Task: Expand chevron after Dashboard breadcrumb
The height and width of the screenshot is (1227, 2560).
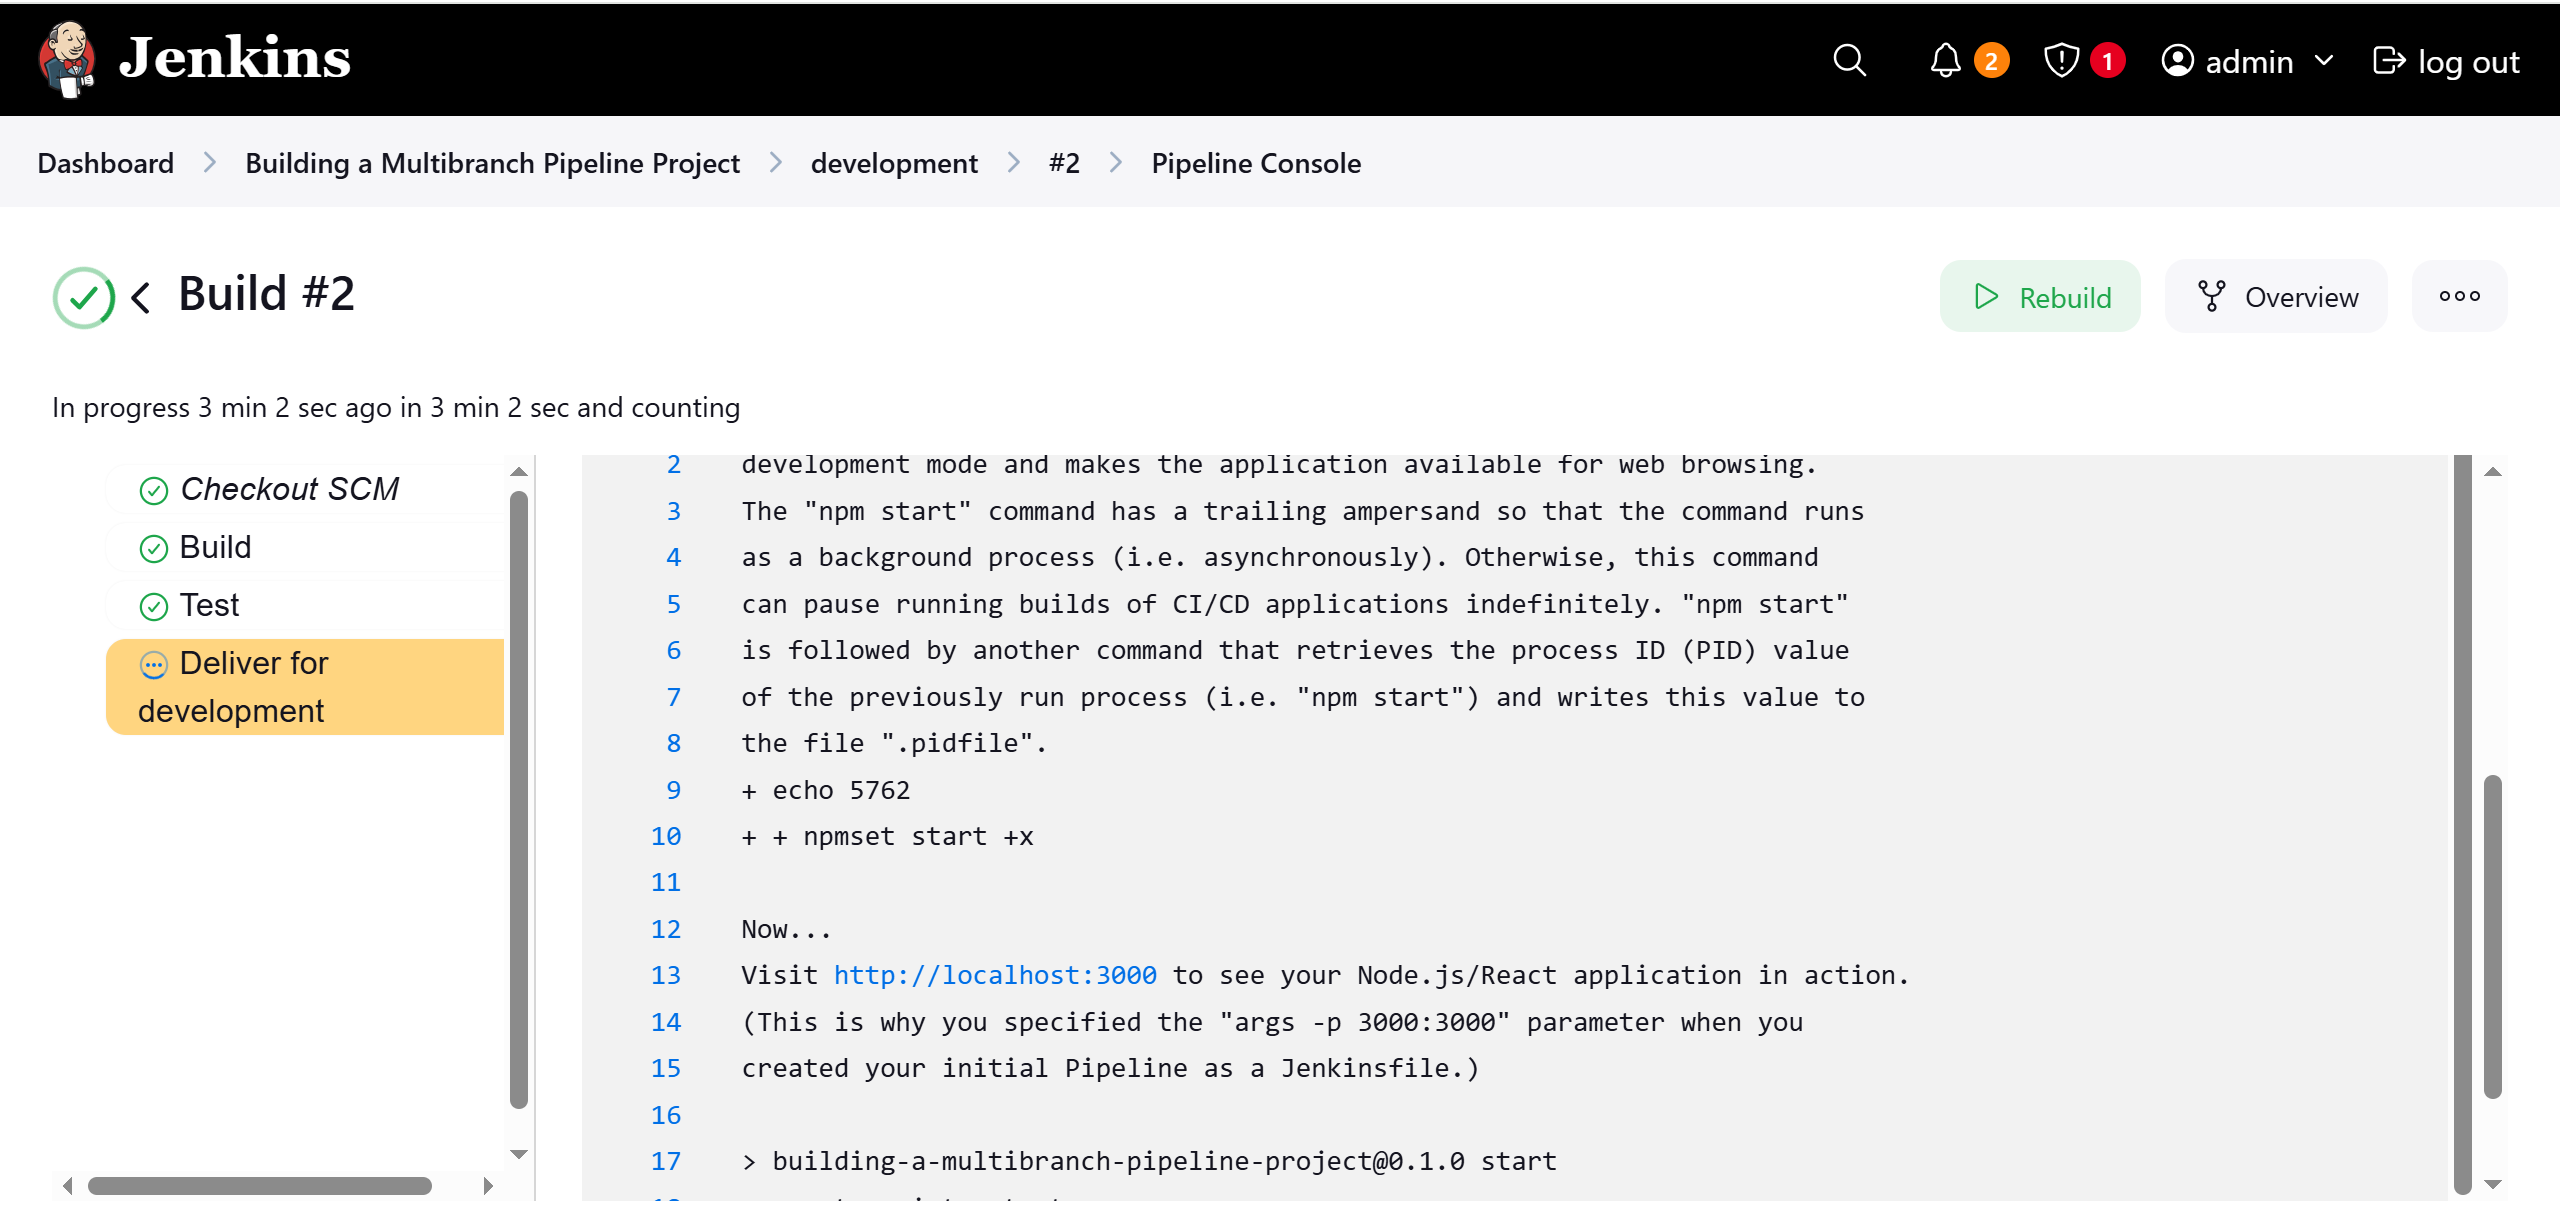Action: [x=209, y=162]
